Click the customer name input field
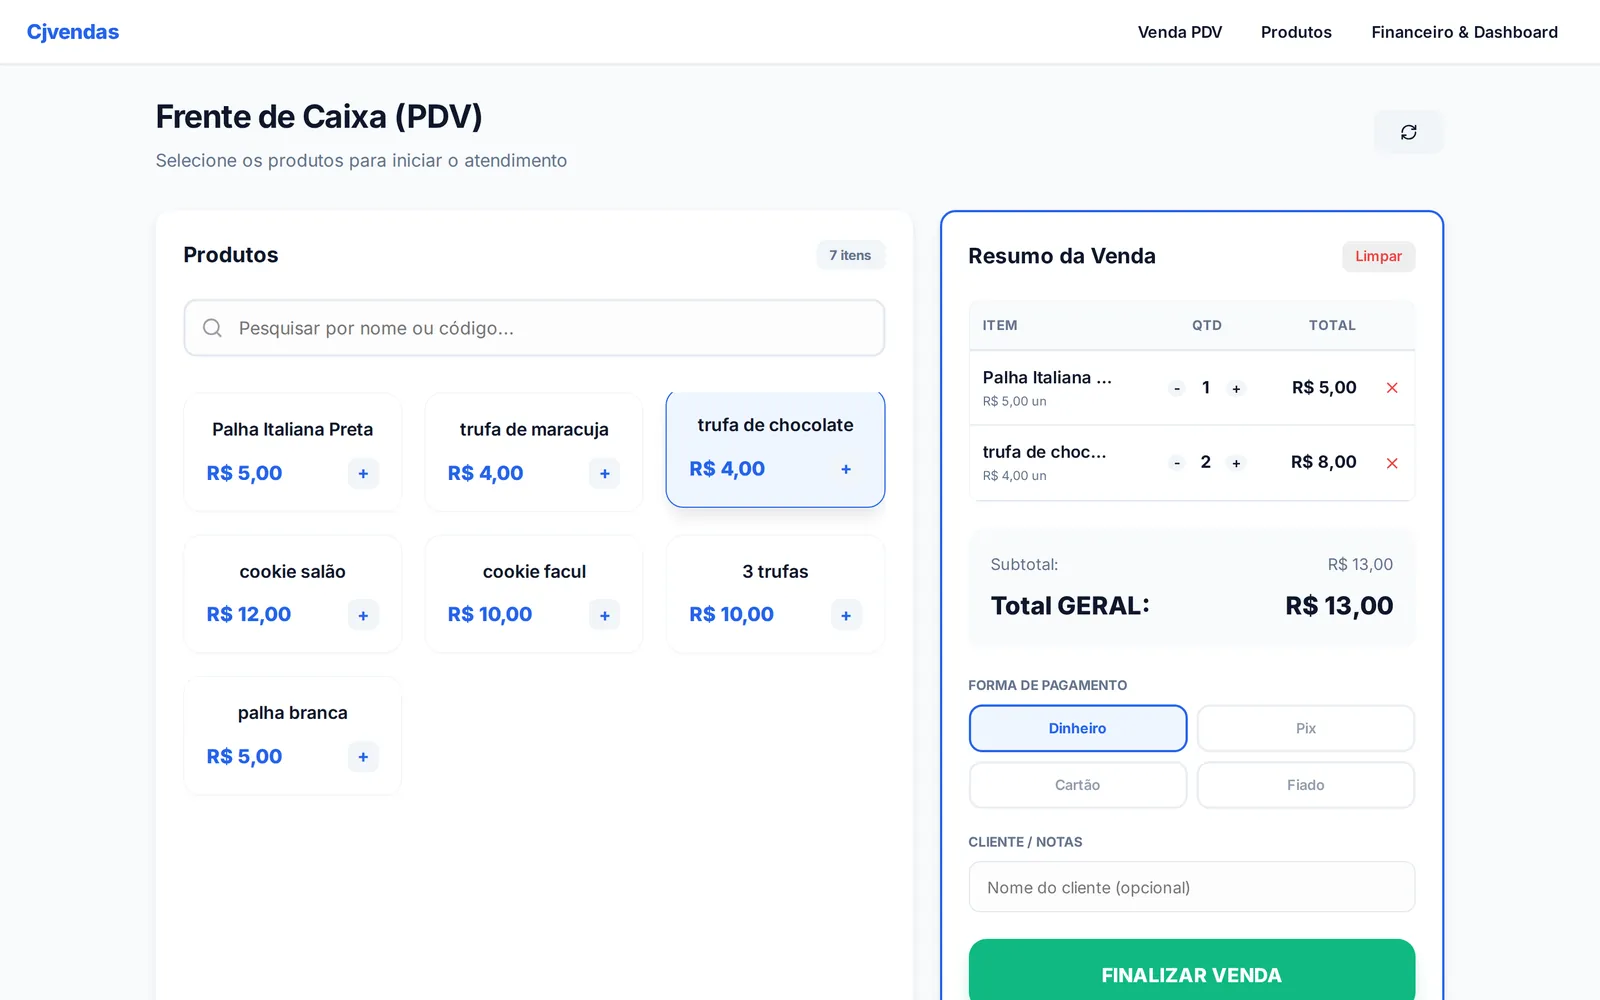The width and height of the screenshot is (1600, 1000). (1191, 887)
